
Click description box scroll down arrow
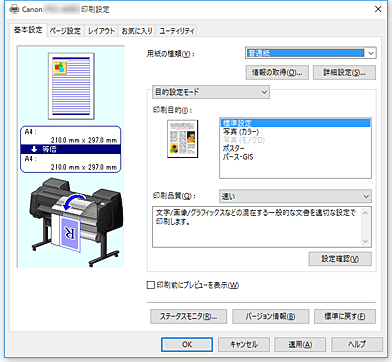(366, 242)
